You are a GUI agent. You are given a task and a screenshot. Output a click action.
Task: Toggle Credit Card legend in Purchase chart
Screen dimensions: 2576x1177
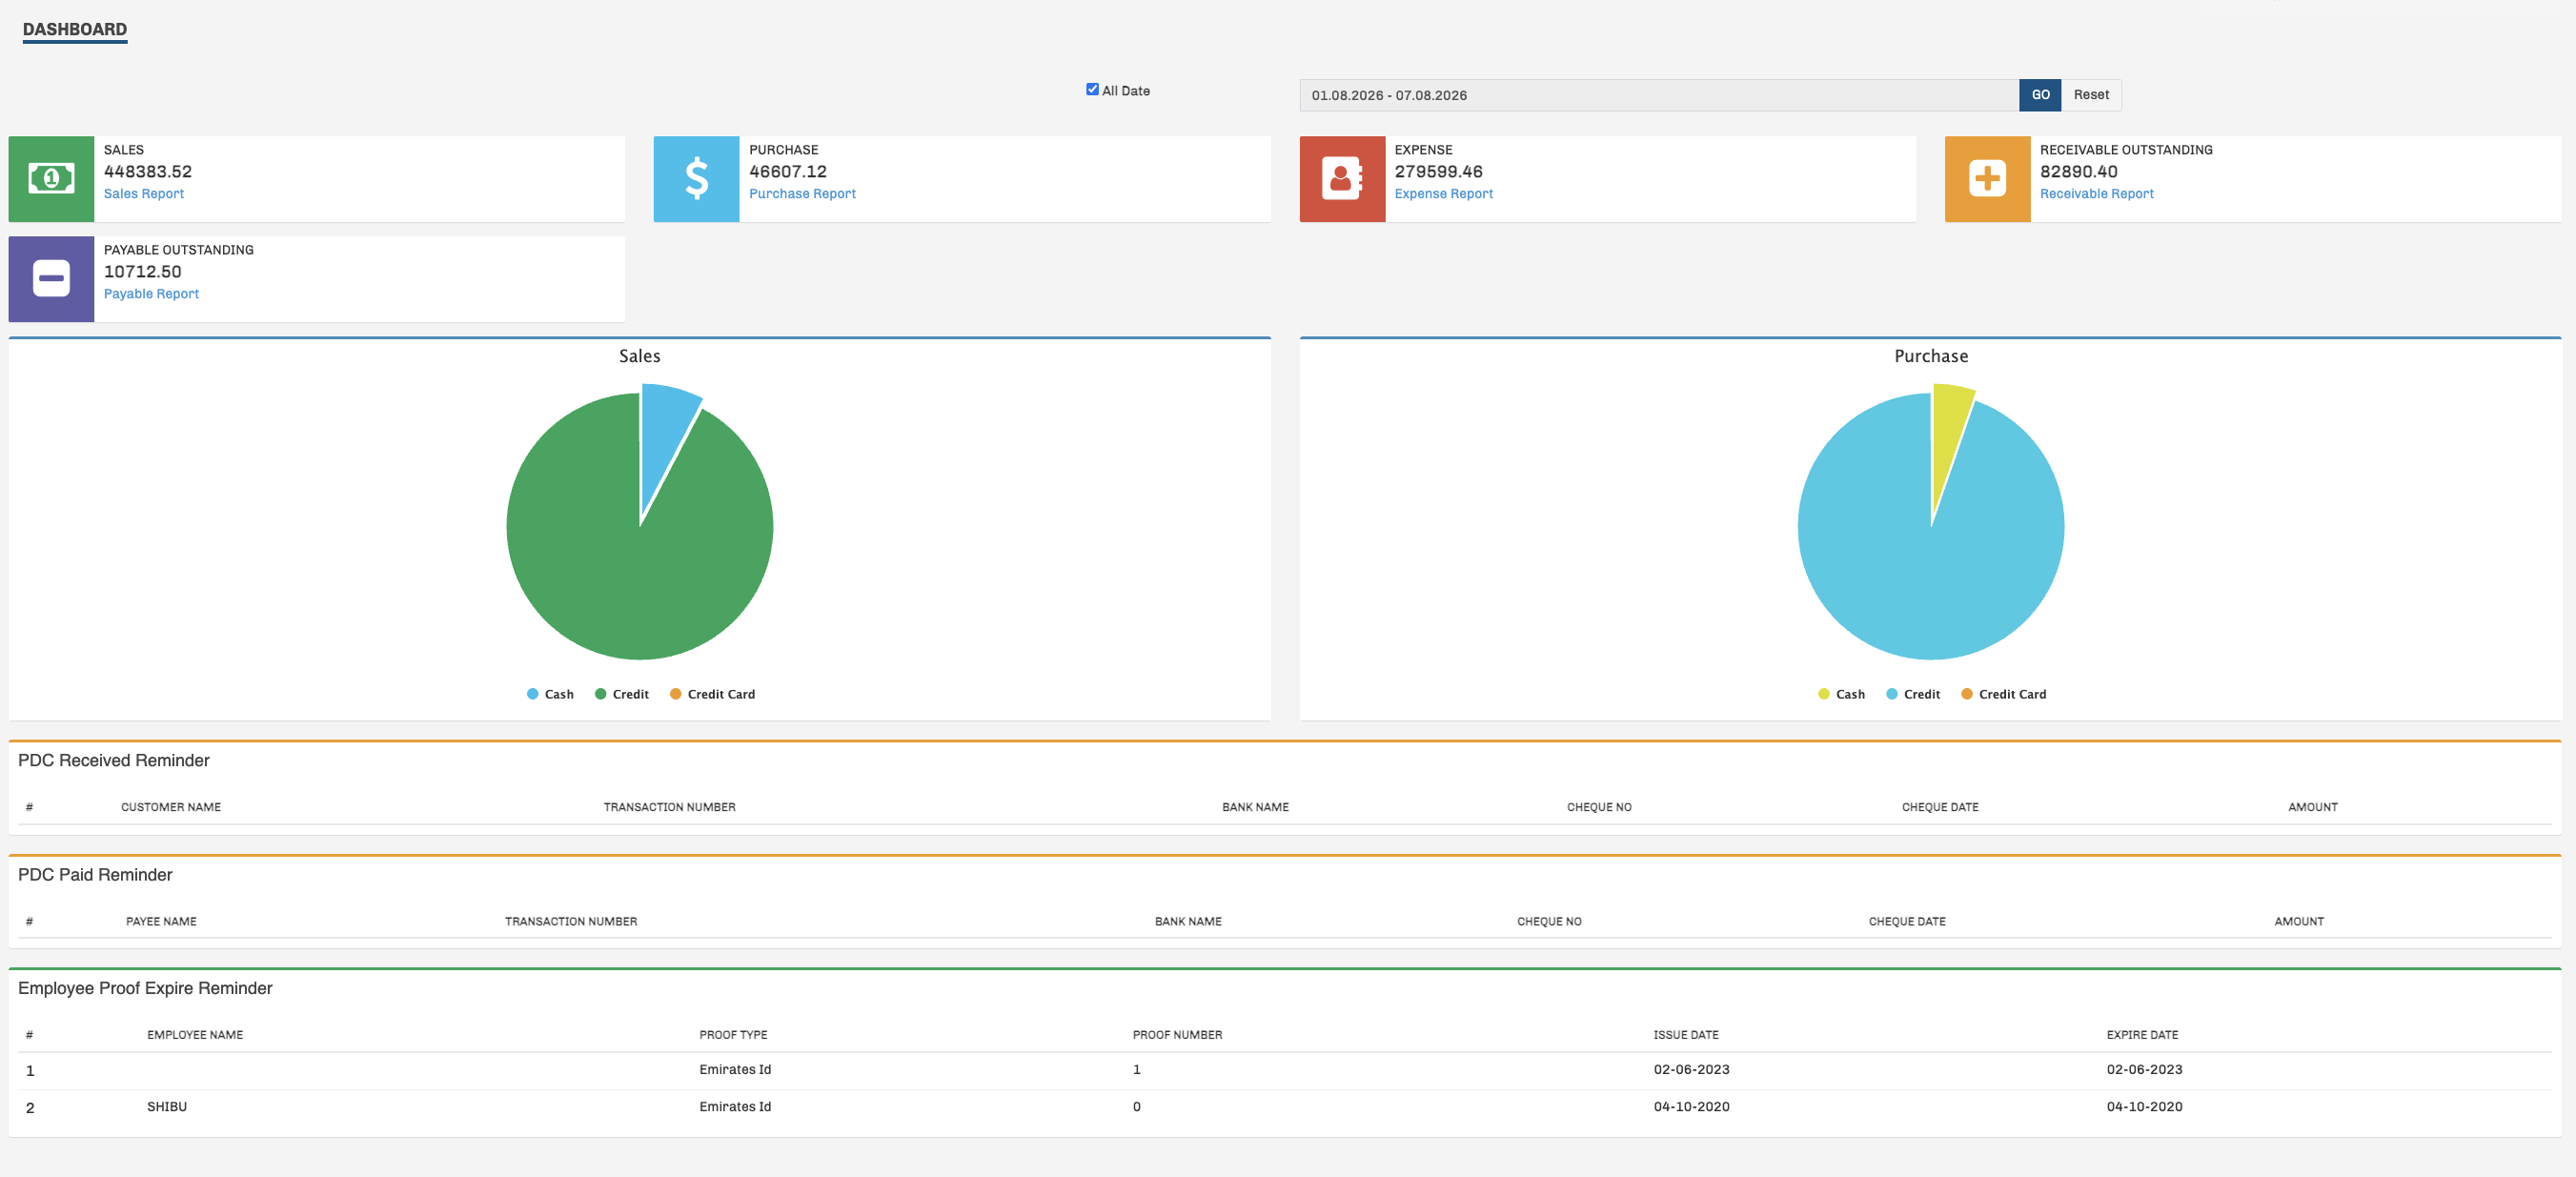click(2003, 694)
